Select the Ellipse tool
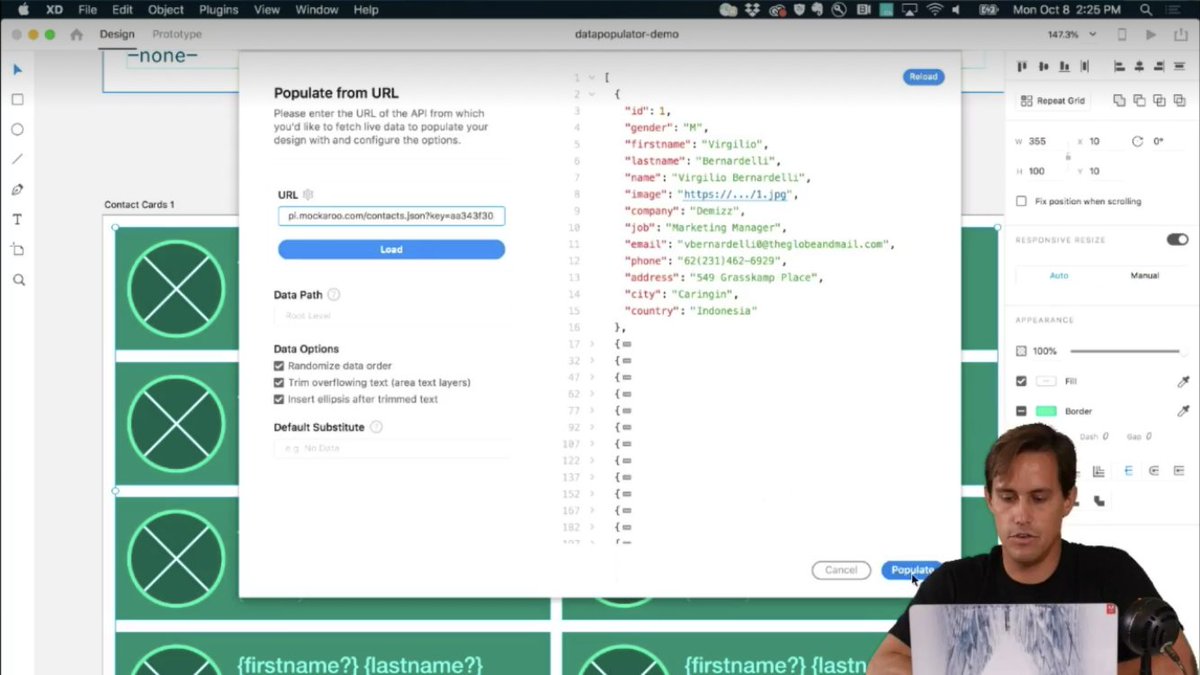The image size is (1200, 675). coord(18,130)
